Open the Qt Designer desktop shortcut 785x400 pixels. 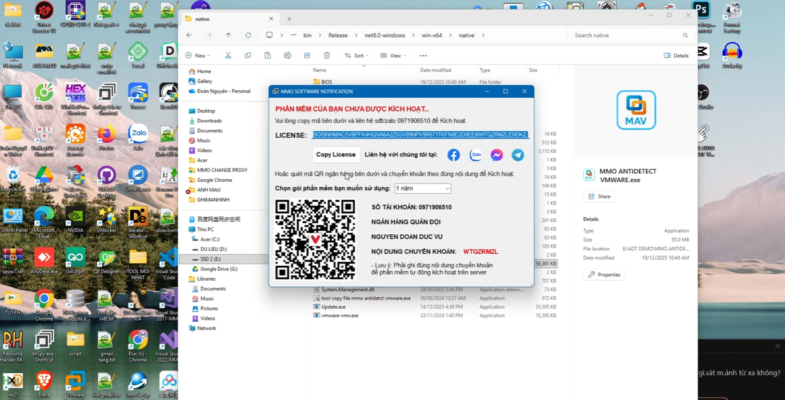[106, 261]
